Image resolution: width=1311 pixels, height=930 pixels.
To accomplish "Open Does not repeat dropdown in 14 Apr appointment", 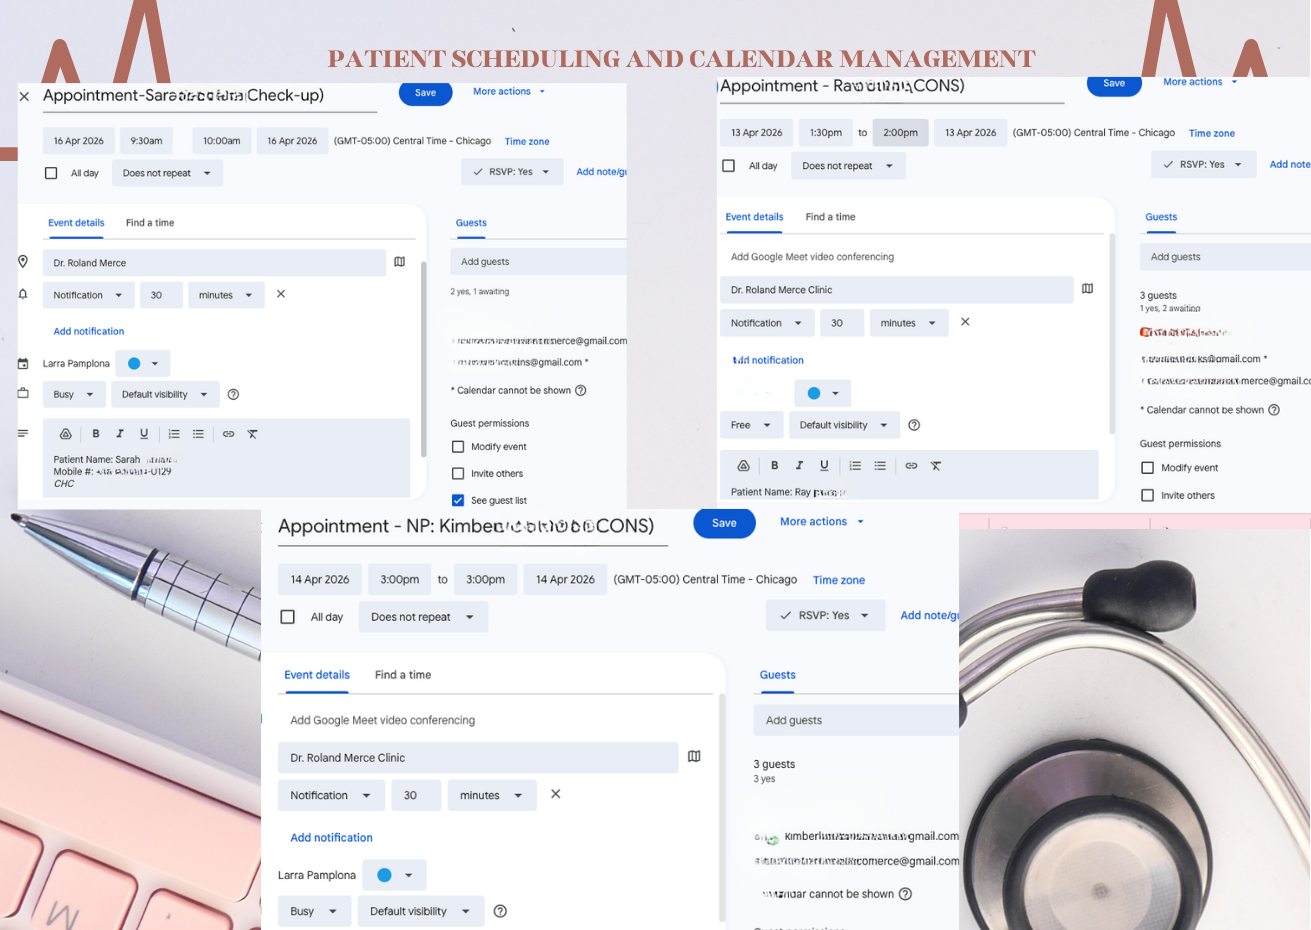I will (423, 617).
